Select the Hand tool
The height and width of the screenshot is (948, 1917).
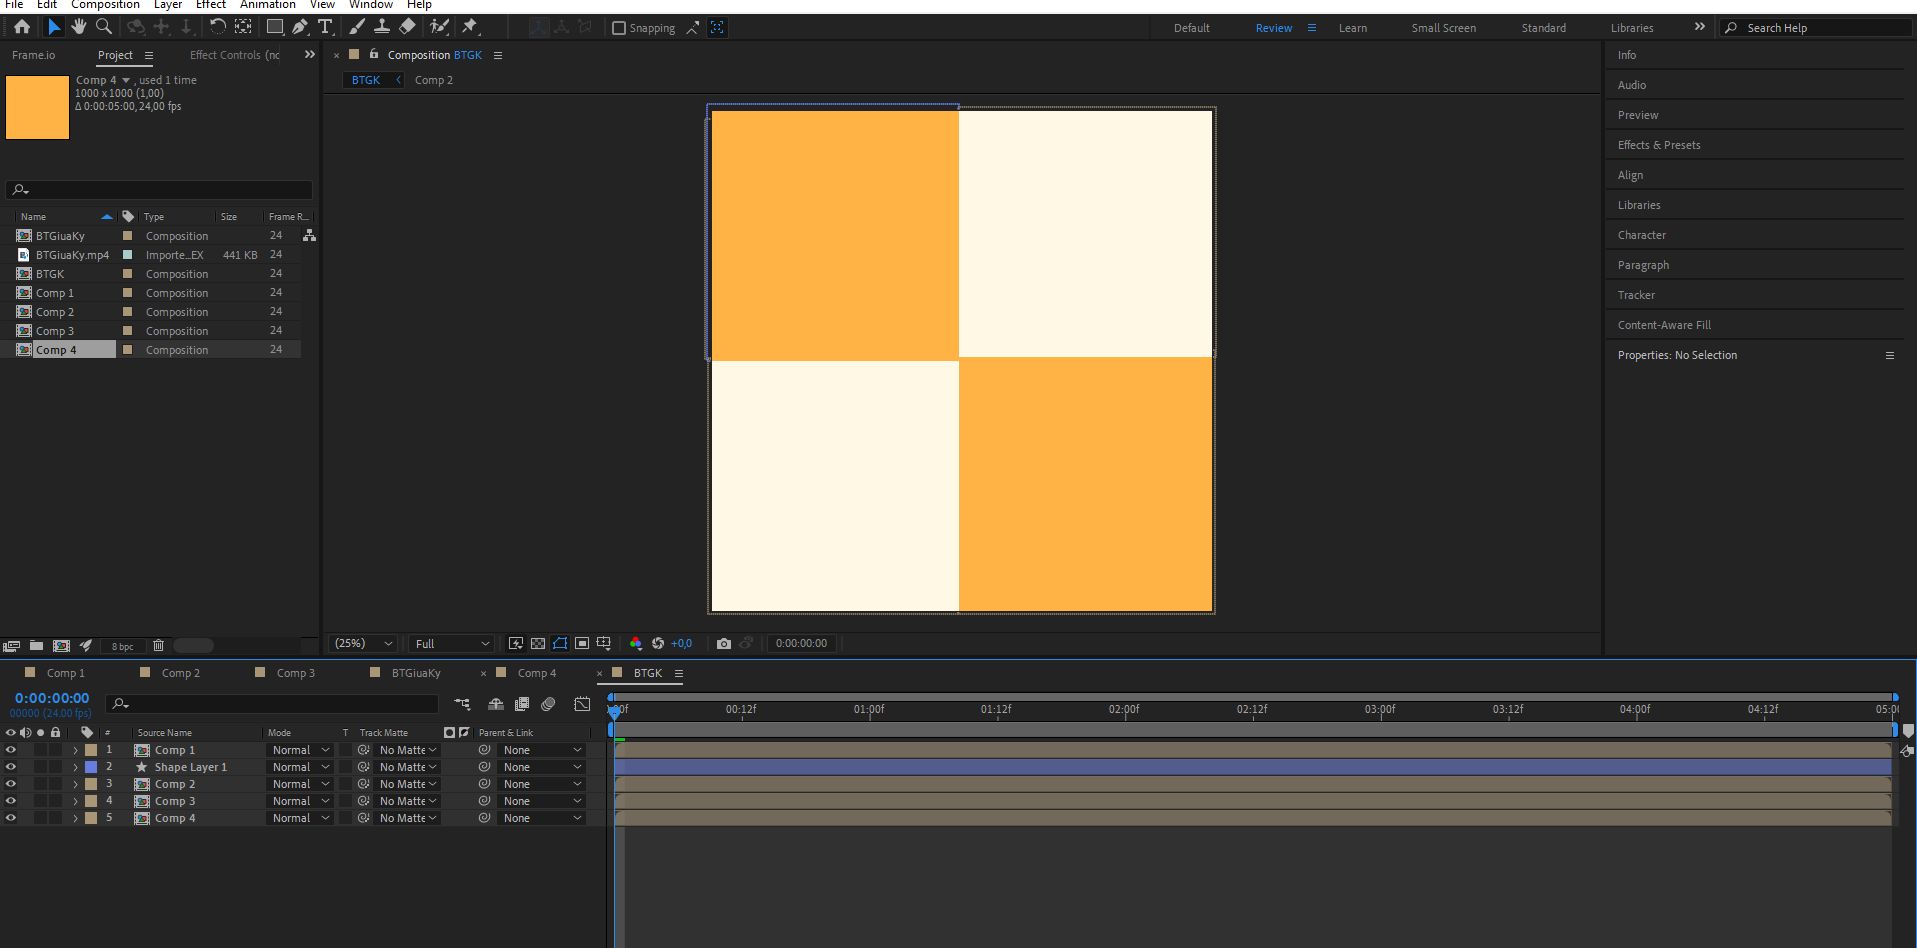click(x=78, y=27)
